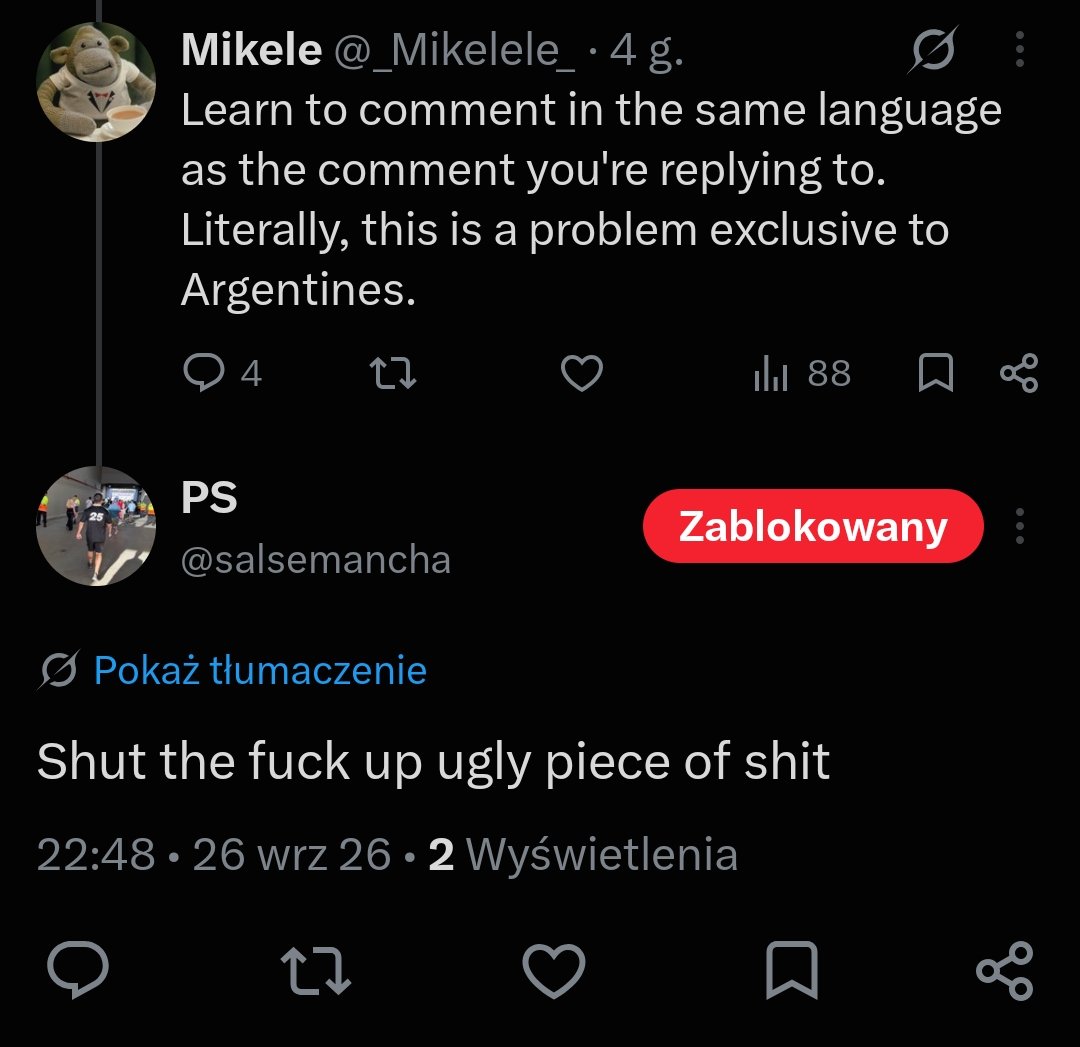Share the PS tweet
The width and height of the screenshot is (1080, 1047).
click(1005, 970)
